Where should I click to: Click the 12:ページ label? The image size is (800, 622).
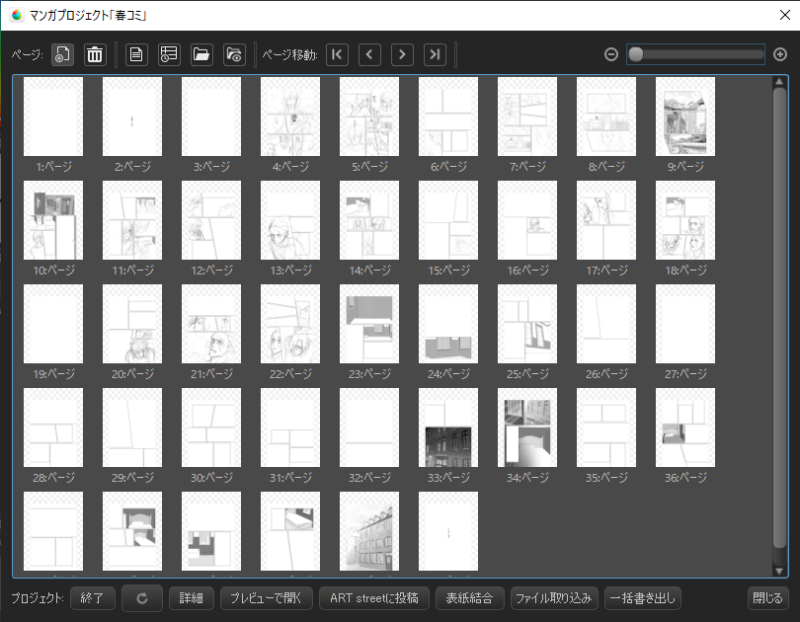211,270
